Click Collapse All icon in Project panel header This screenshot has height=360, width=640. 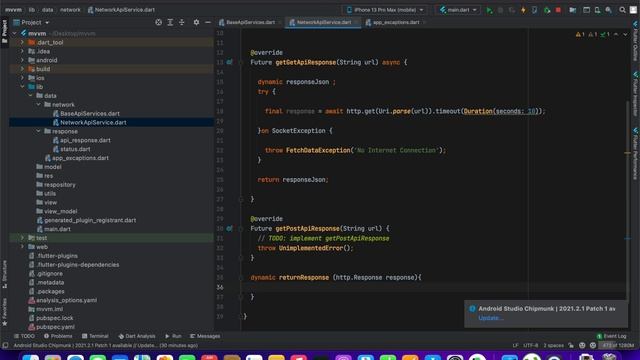coord(182,22)
